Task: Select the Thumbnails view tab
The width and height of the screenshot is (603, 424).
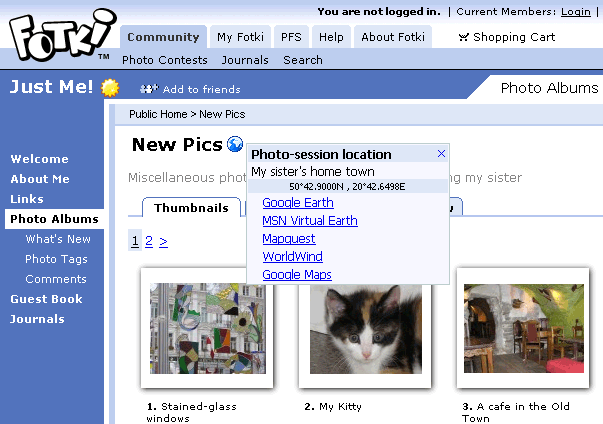Action: coord(191,208)
